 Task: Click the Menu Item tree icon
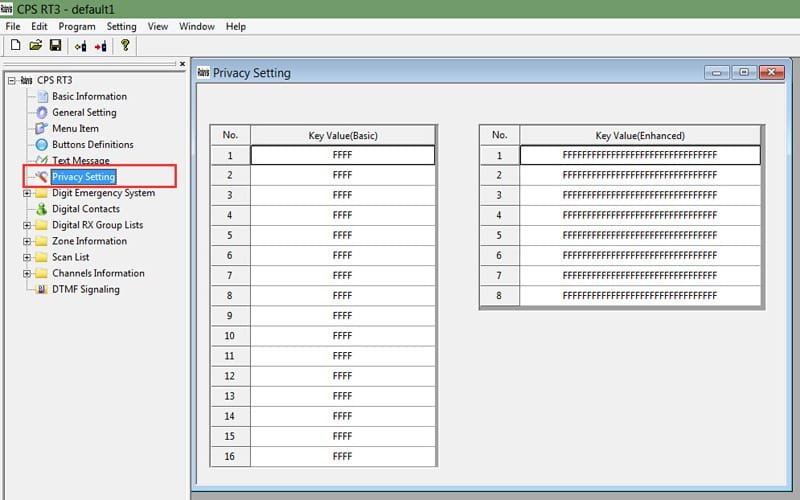coord(41,129)
